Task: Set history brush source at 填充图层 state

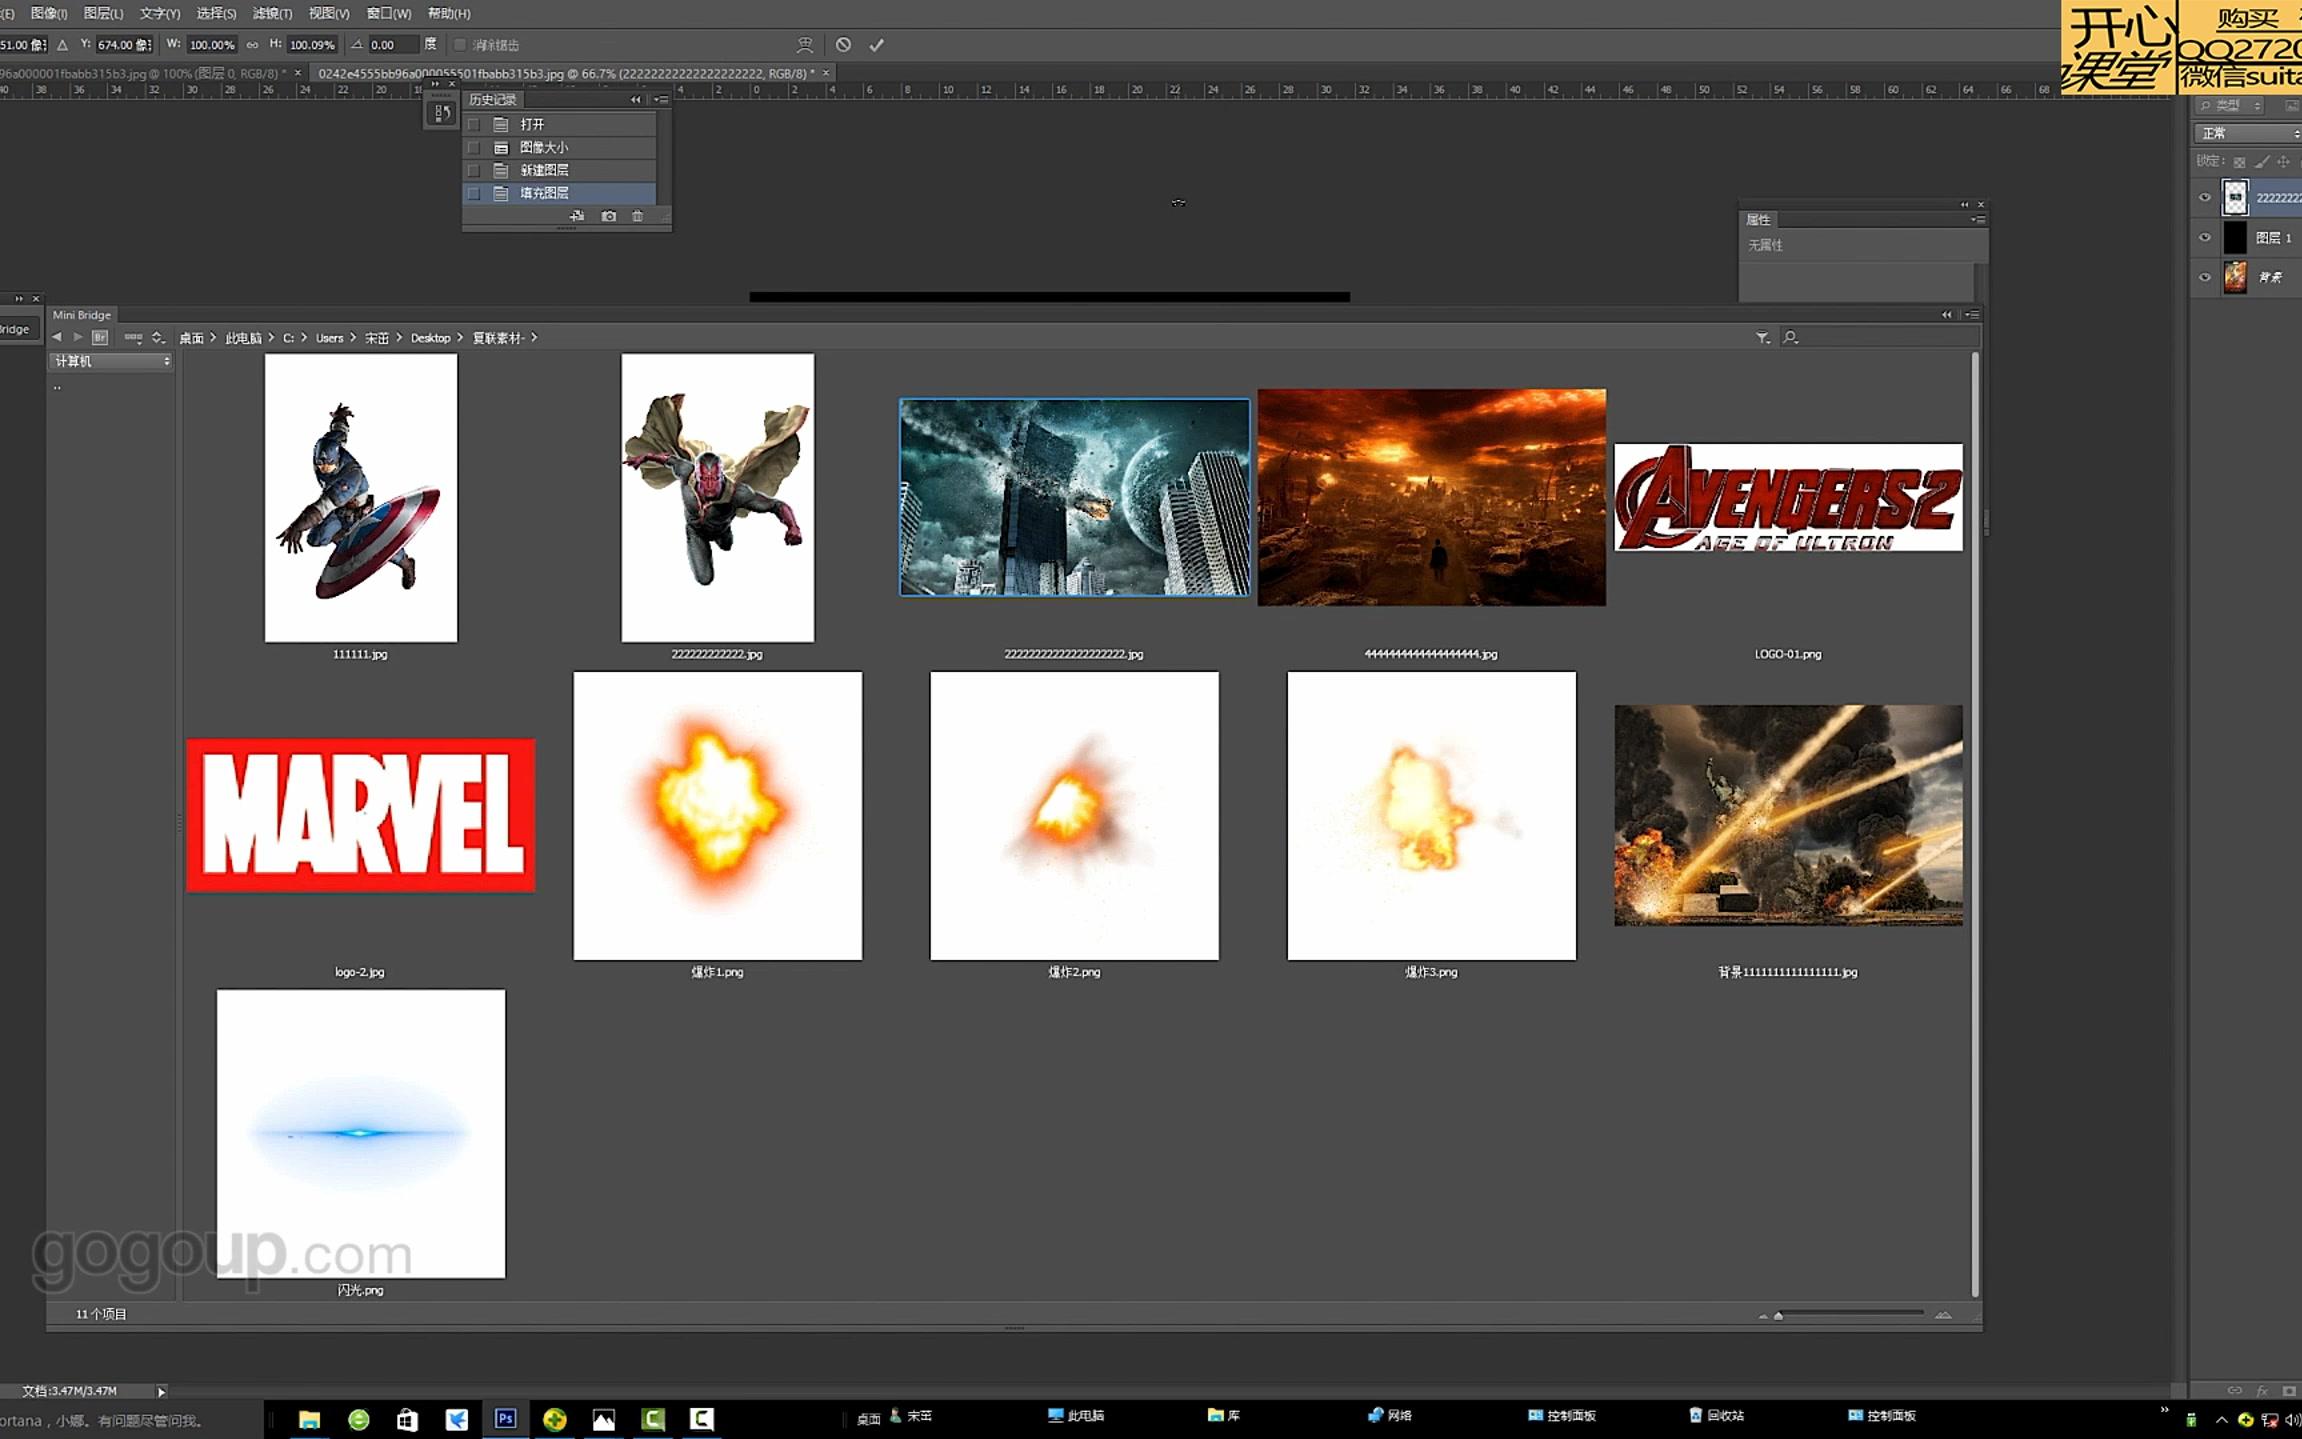Action: coord(475,194)
